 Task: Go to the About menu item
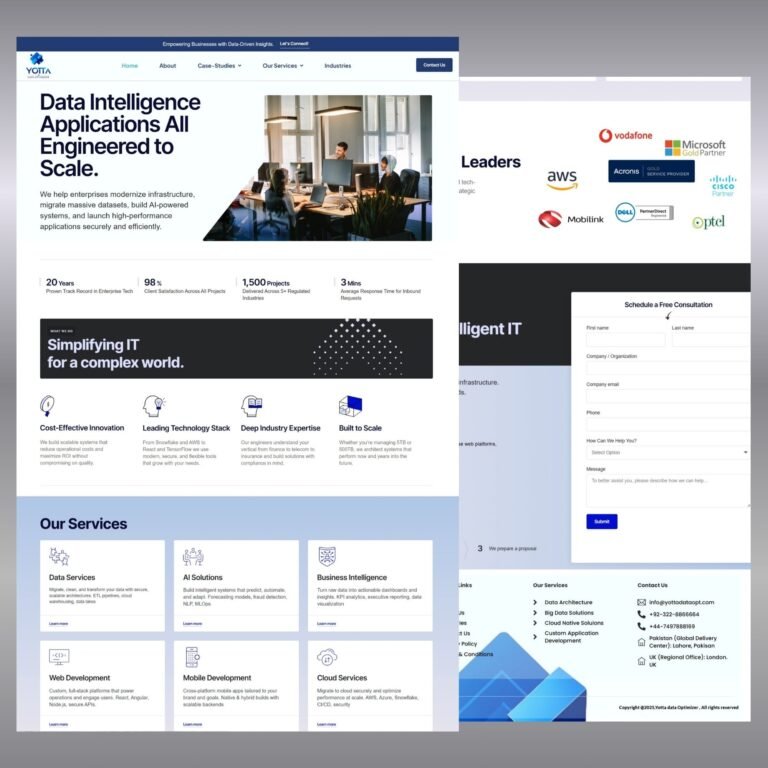[167, 66]
